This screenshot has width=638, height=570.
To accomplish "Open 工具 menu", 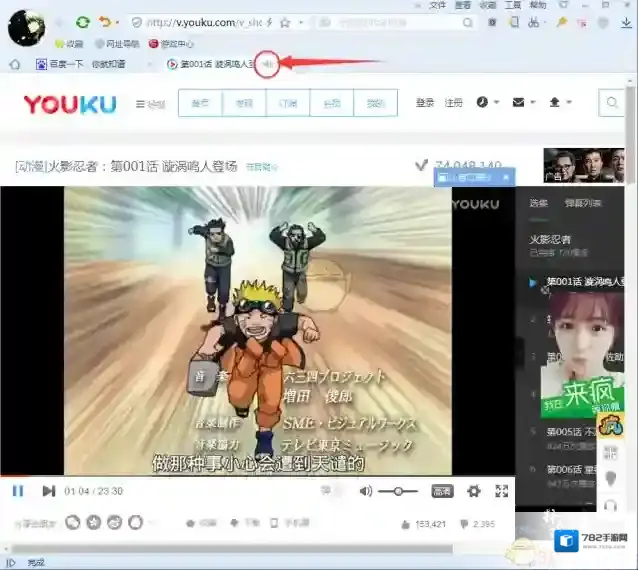I will pos(513,5).
